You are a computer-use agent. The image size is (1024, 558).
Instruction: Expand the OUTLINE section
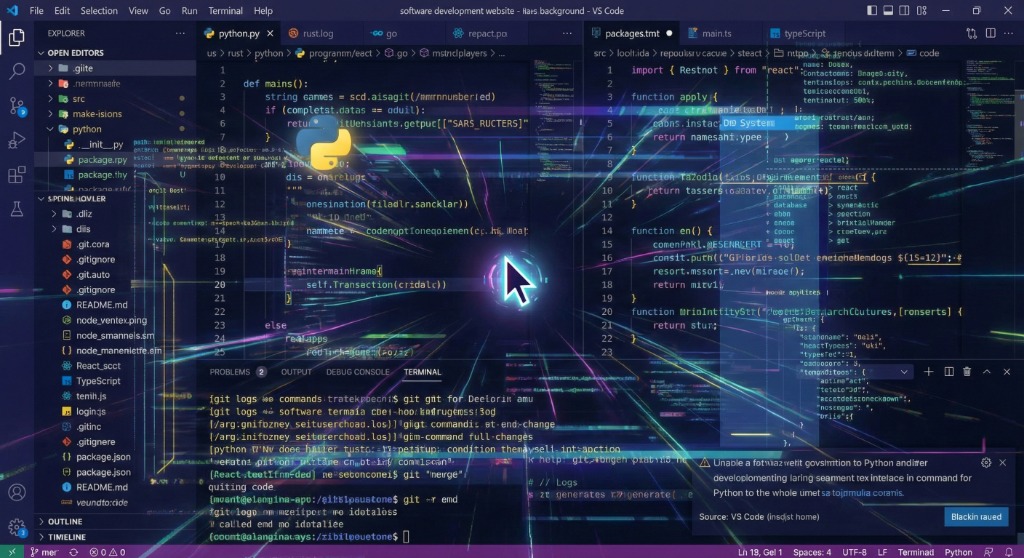click(x=42, y=521)
